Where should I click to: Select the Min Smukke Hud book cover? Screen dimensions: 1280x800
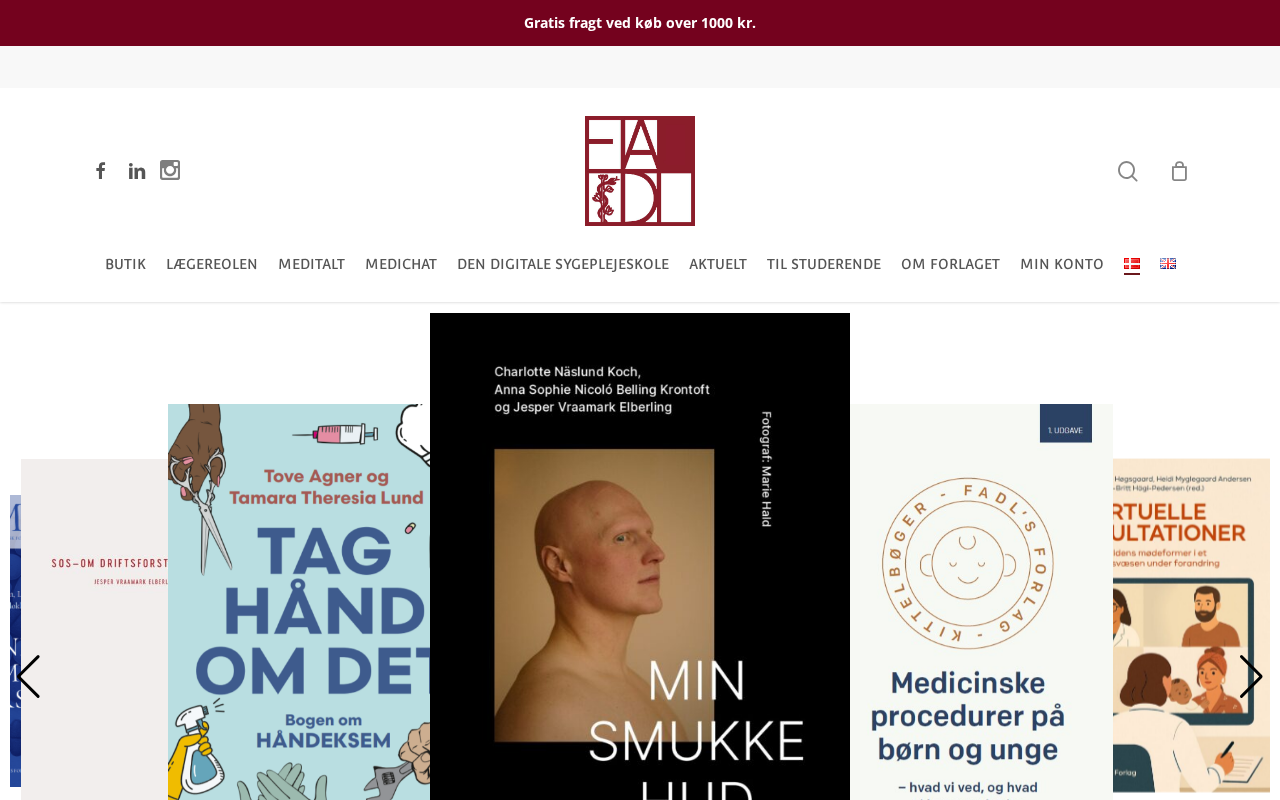click(640, 556)
